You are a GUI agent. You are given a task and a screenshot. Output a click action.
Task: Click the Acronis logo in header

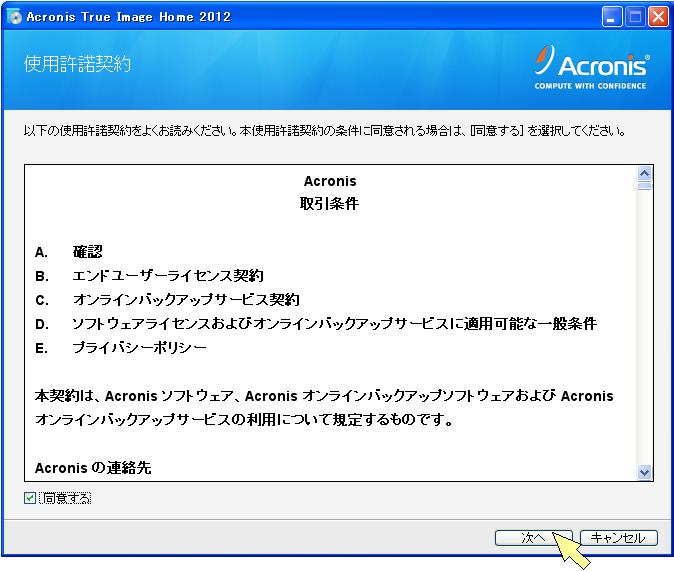(592, 67)
